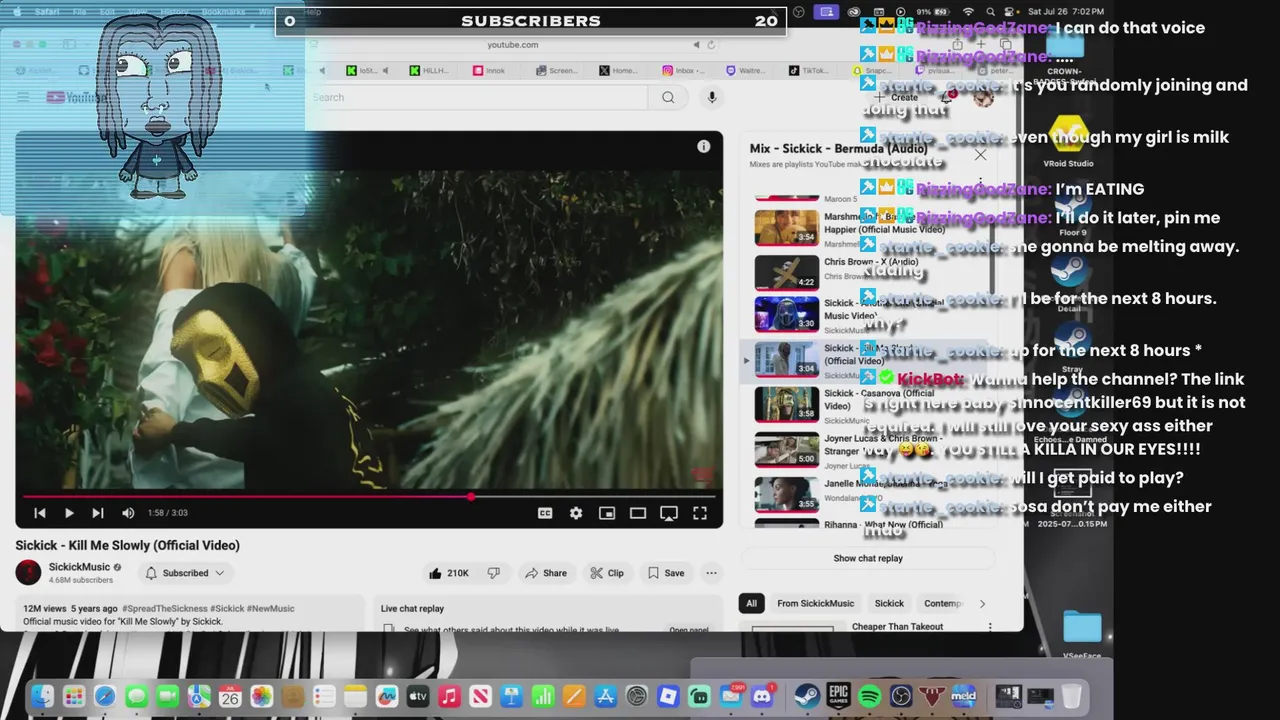Open App Store from the dock
Screen dimensions: 1280x720
click(605, 696)
